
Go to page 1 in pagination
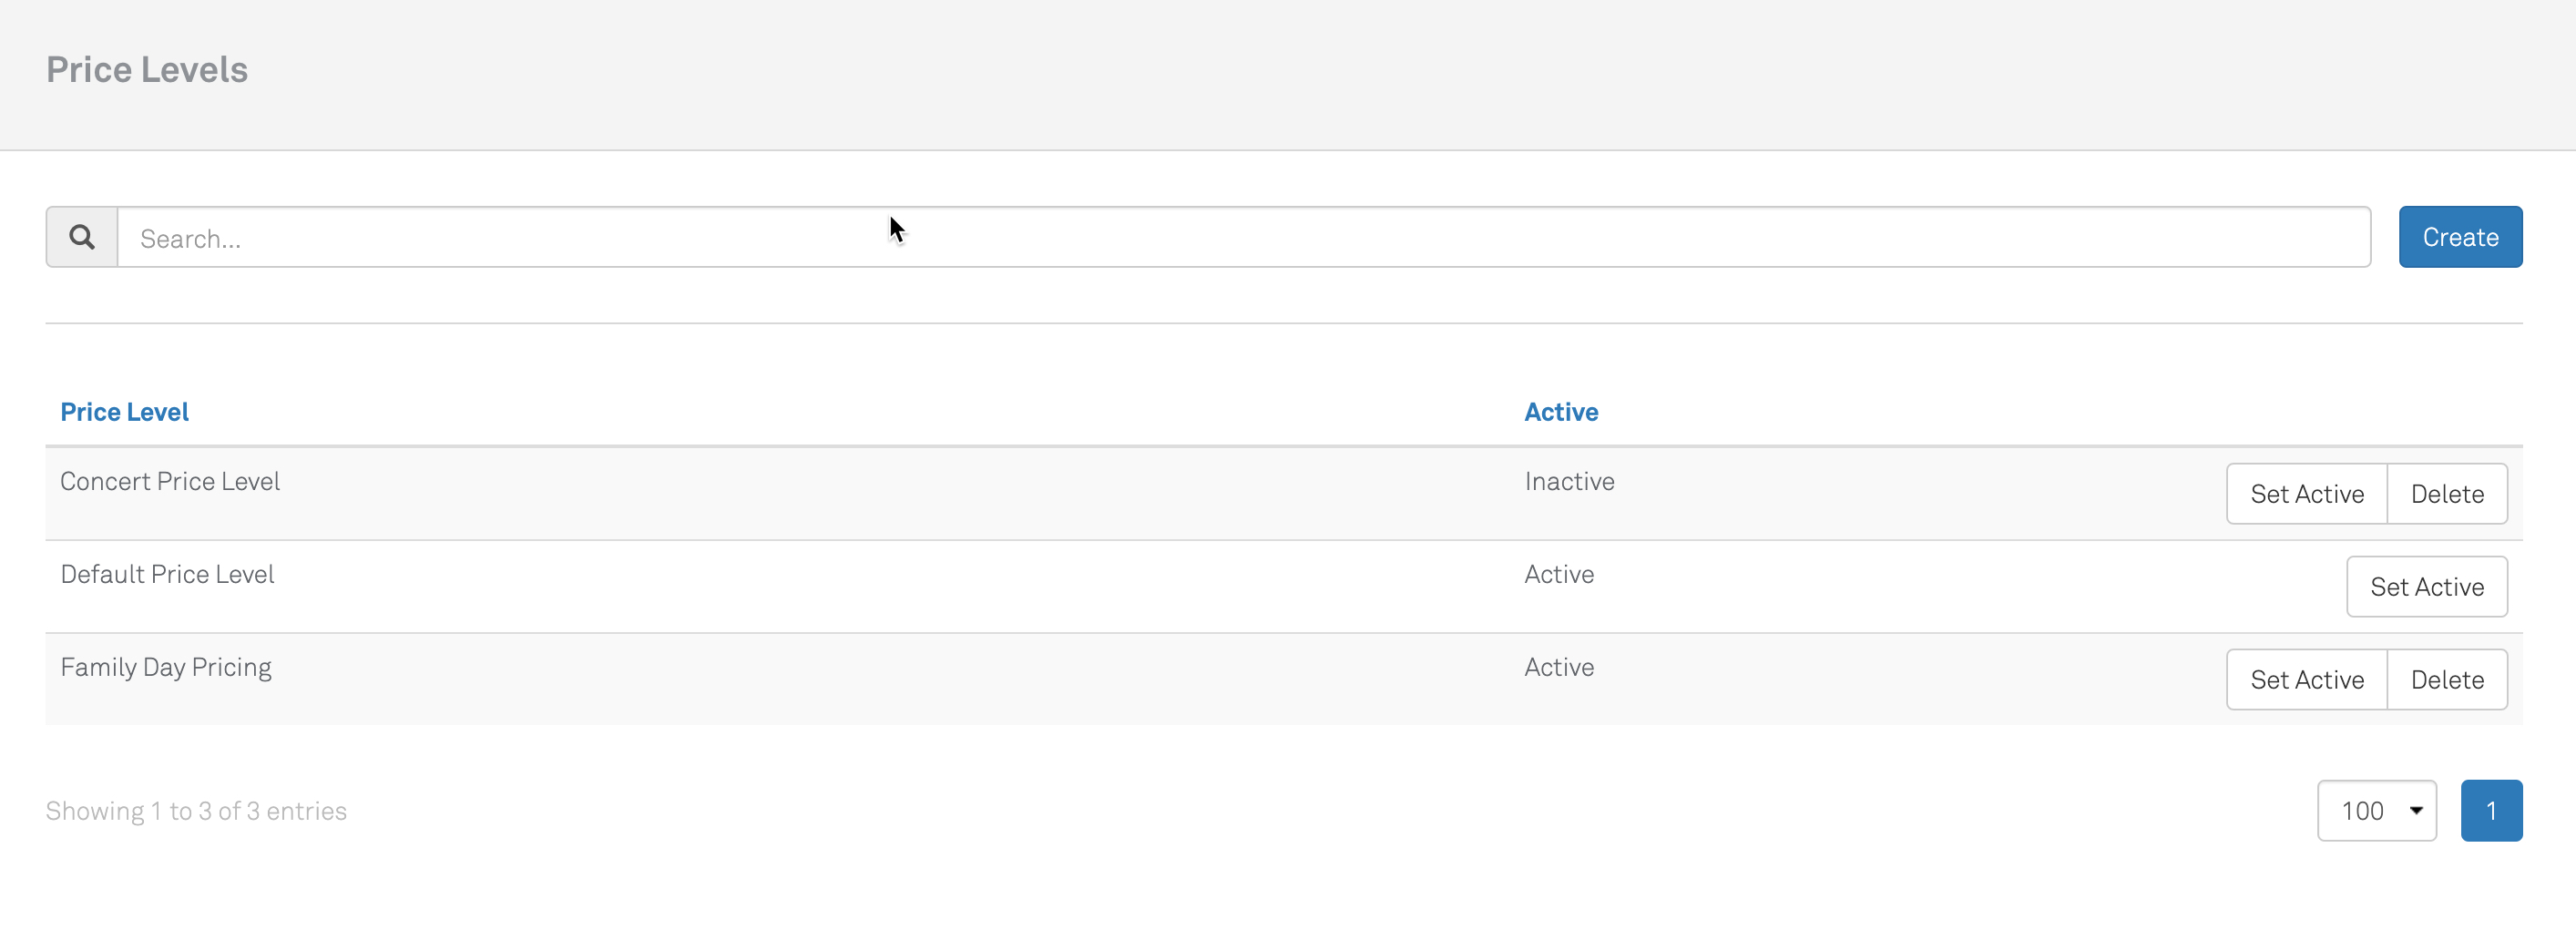[2490, 811]
